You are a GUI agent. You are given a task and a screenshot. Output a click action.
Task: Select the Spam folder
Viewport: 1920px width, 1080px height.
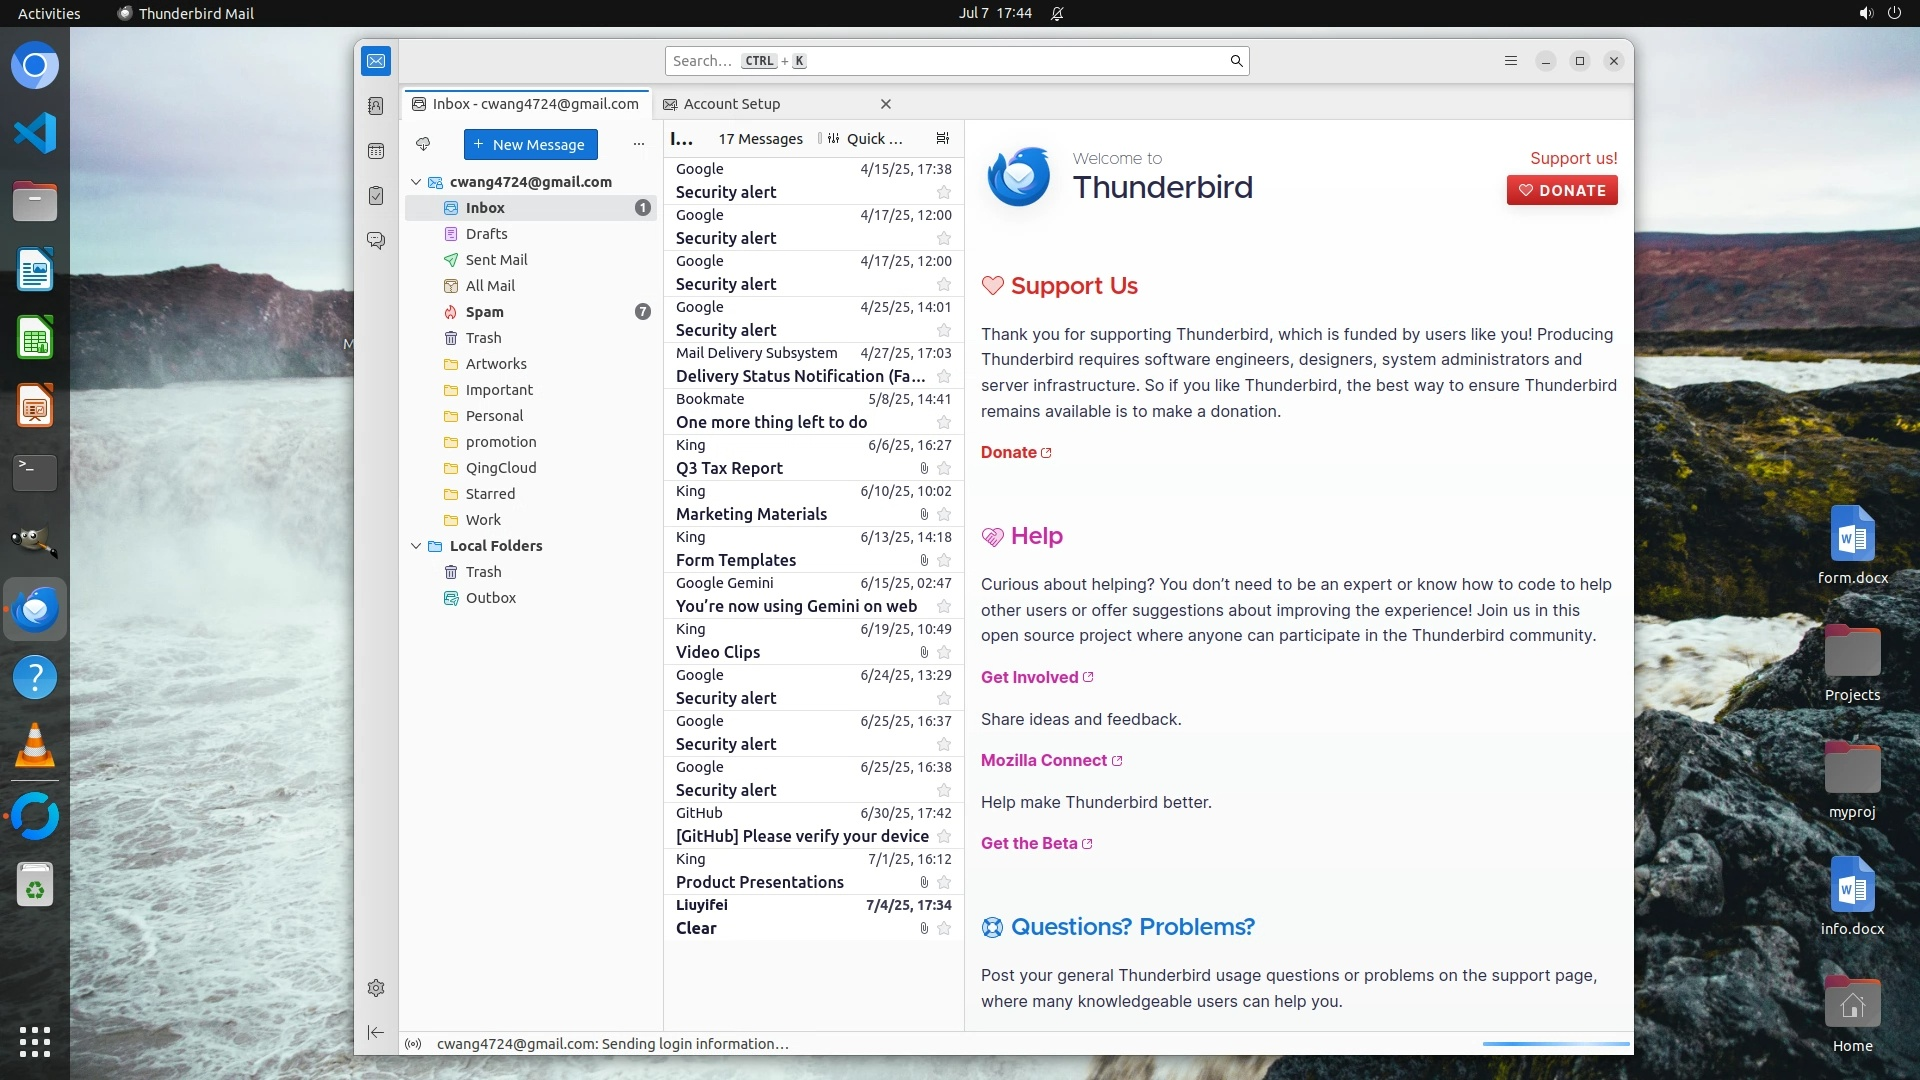pyautogui.click(x=484, y=312)
